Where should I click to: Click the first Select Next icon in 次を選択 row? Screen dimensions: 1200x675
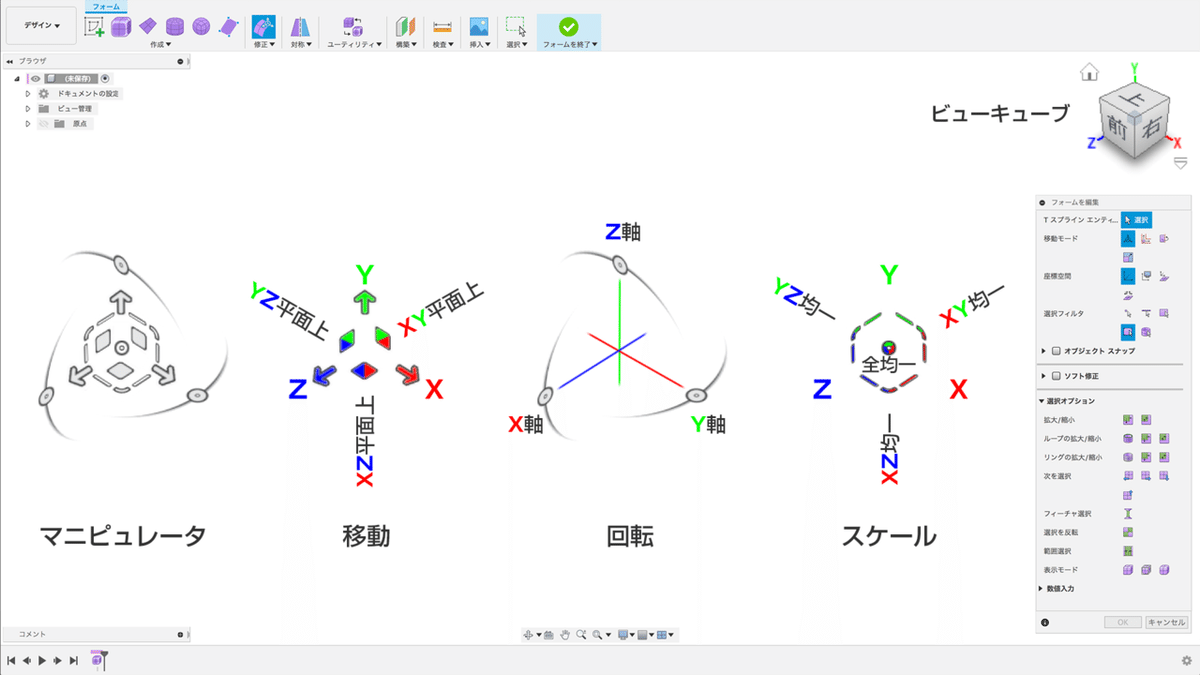point(1128,476)
